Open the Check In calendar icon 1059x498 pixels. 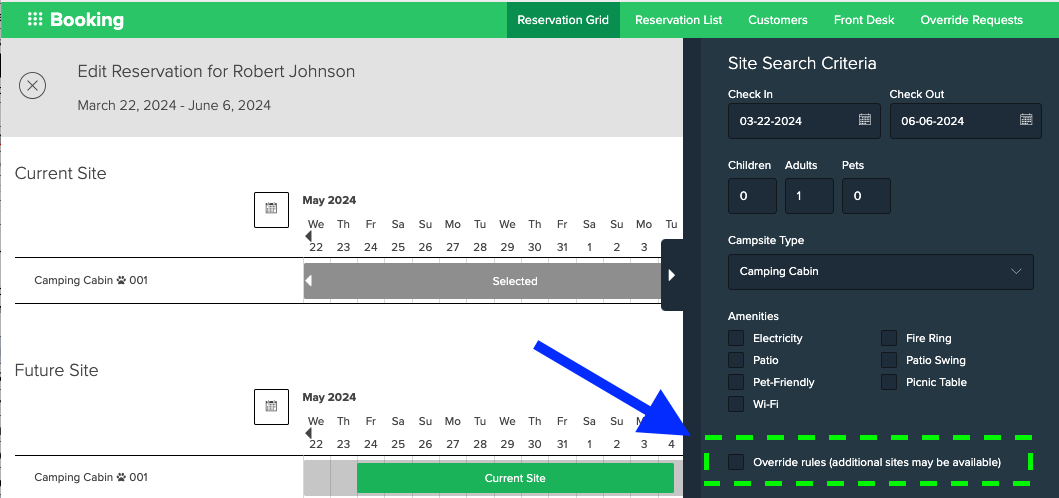point(865,120)
